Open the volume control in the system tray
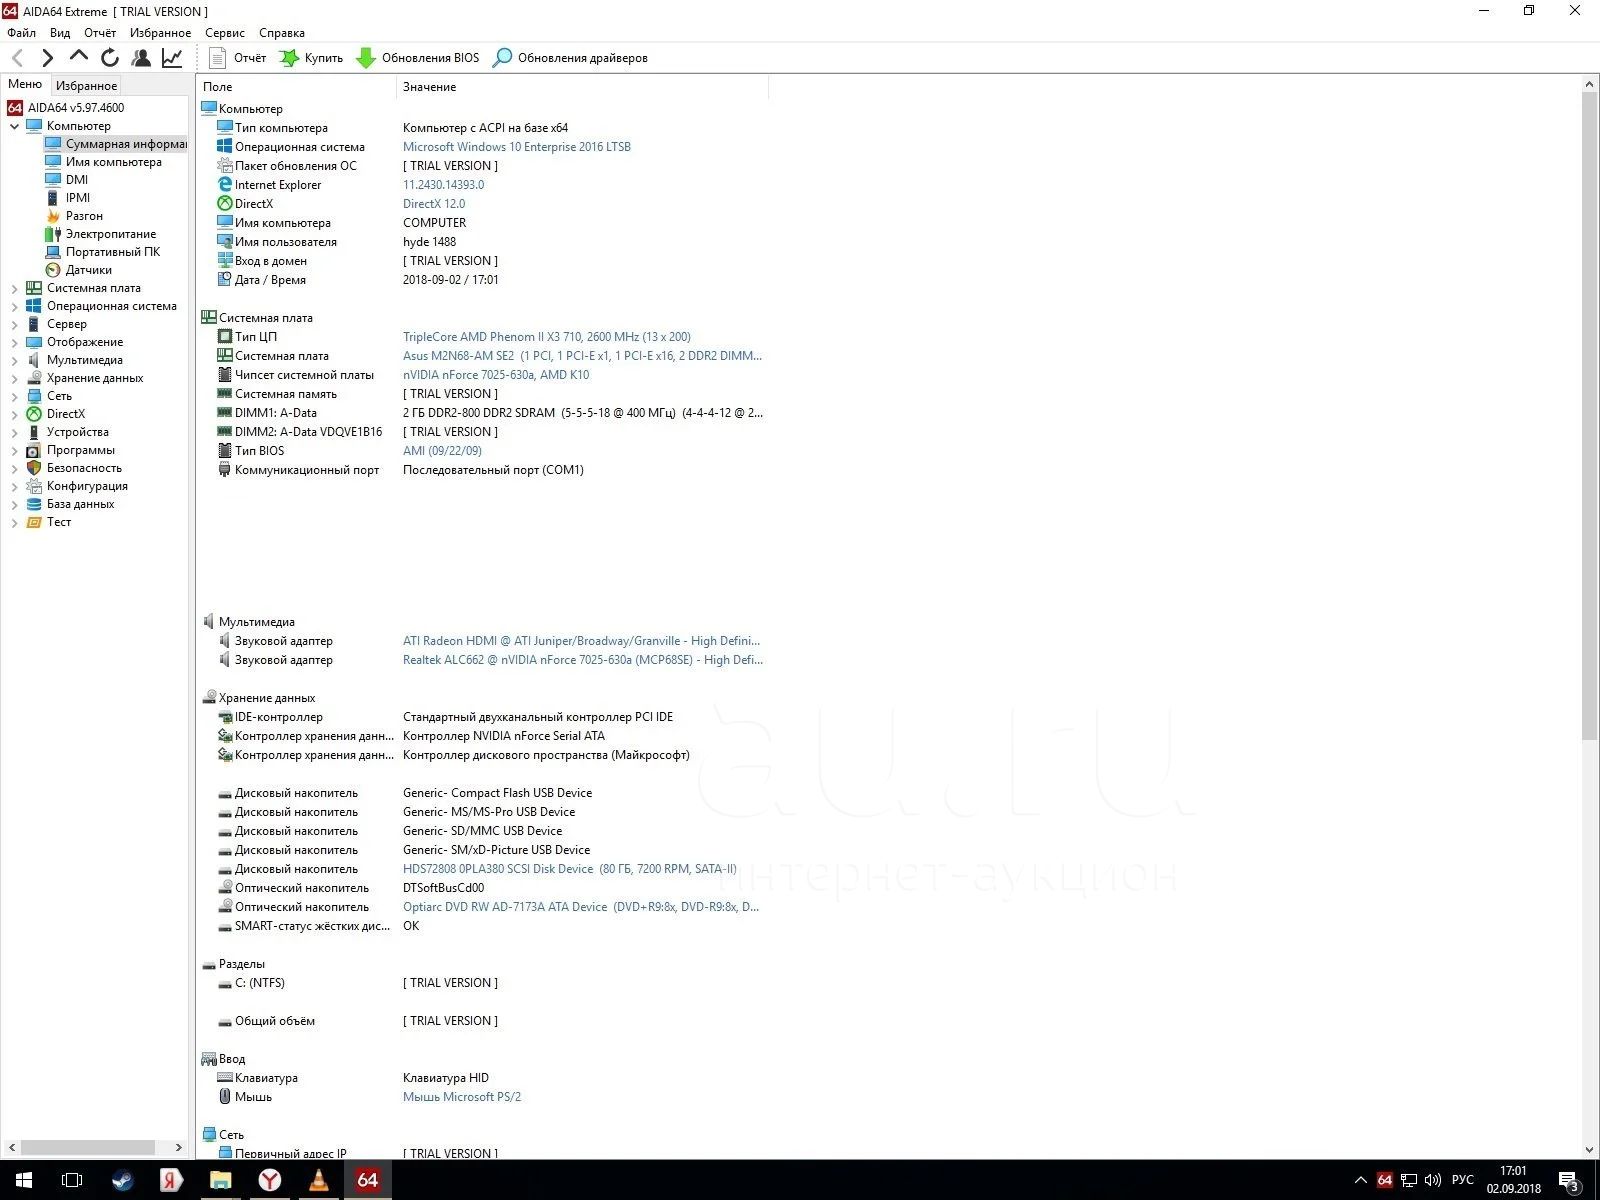Viewport: 1600px width, 1200px height. [1432, 1180]
